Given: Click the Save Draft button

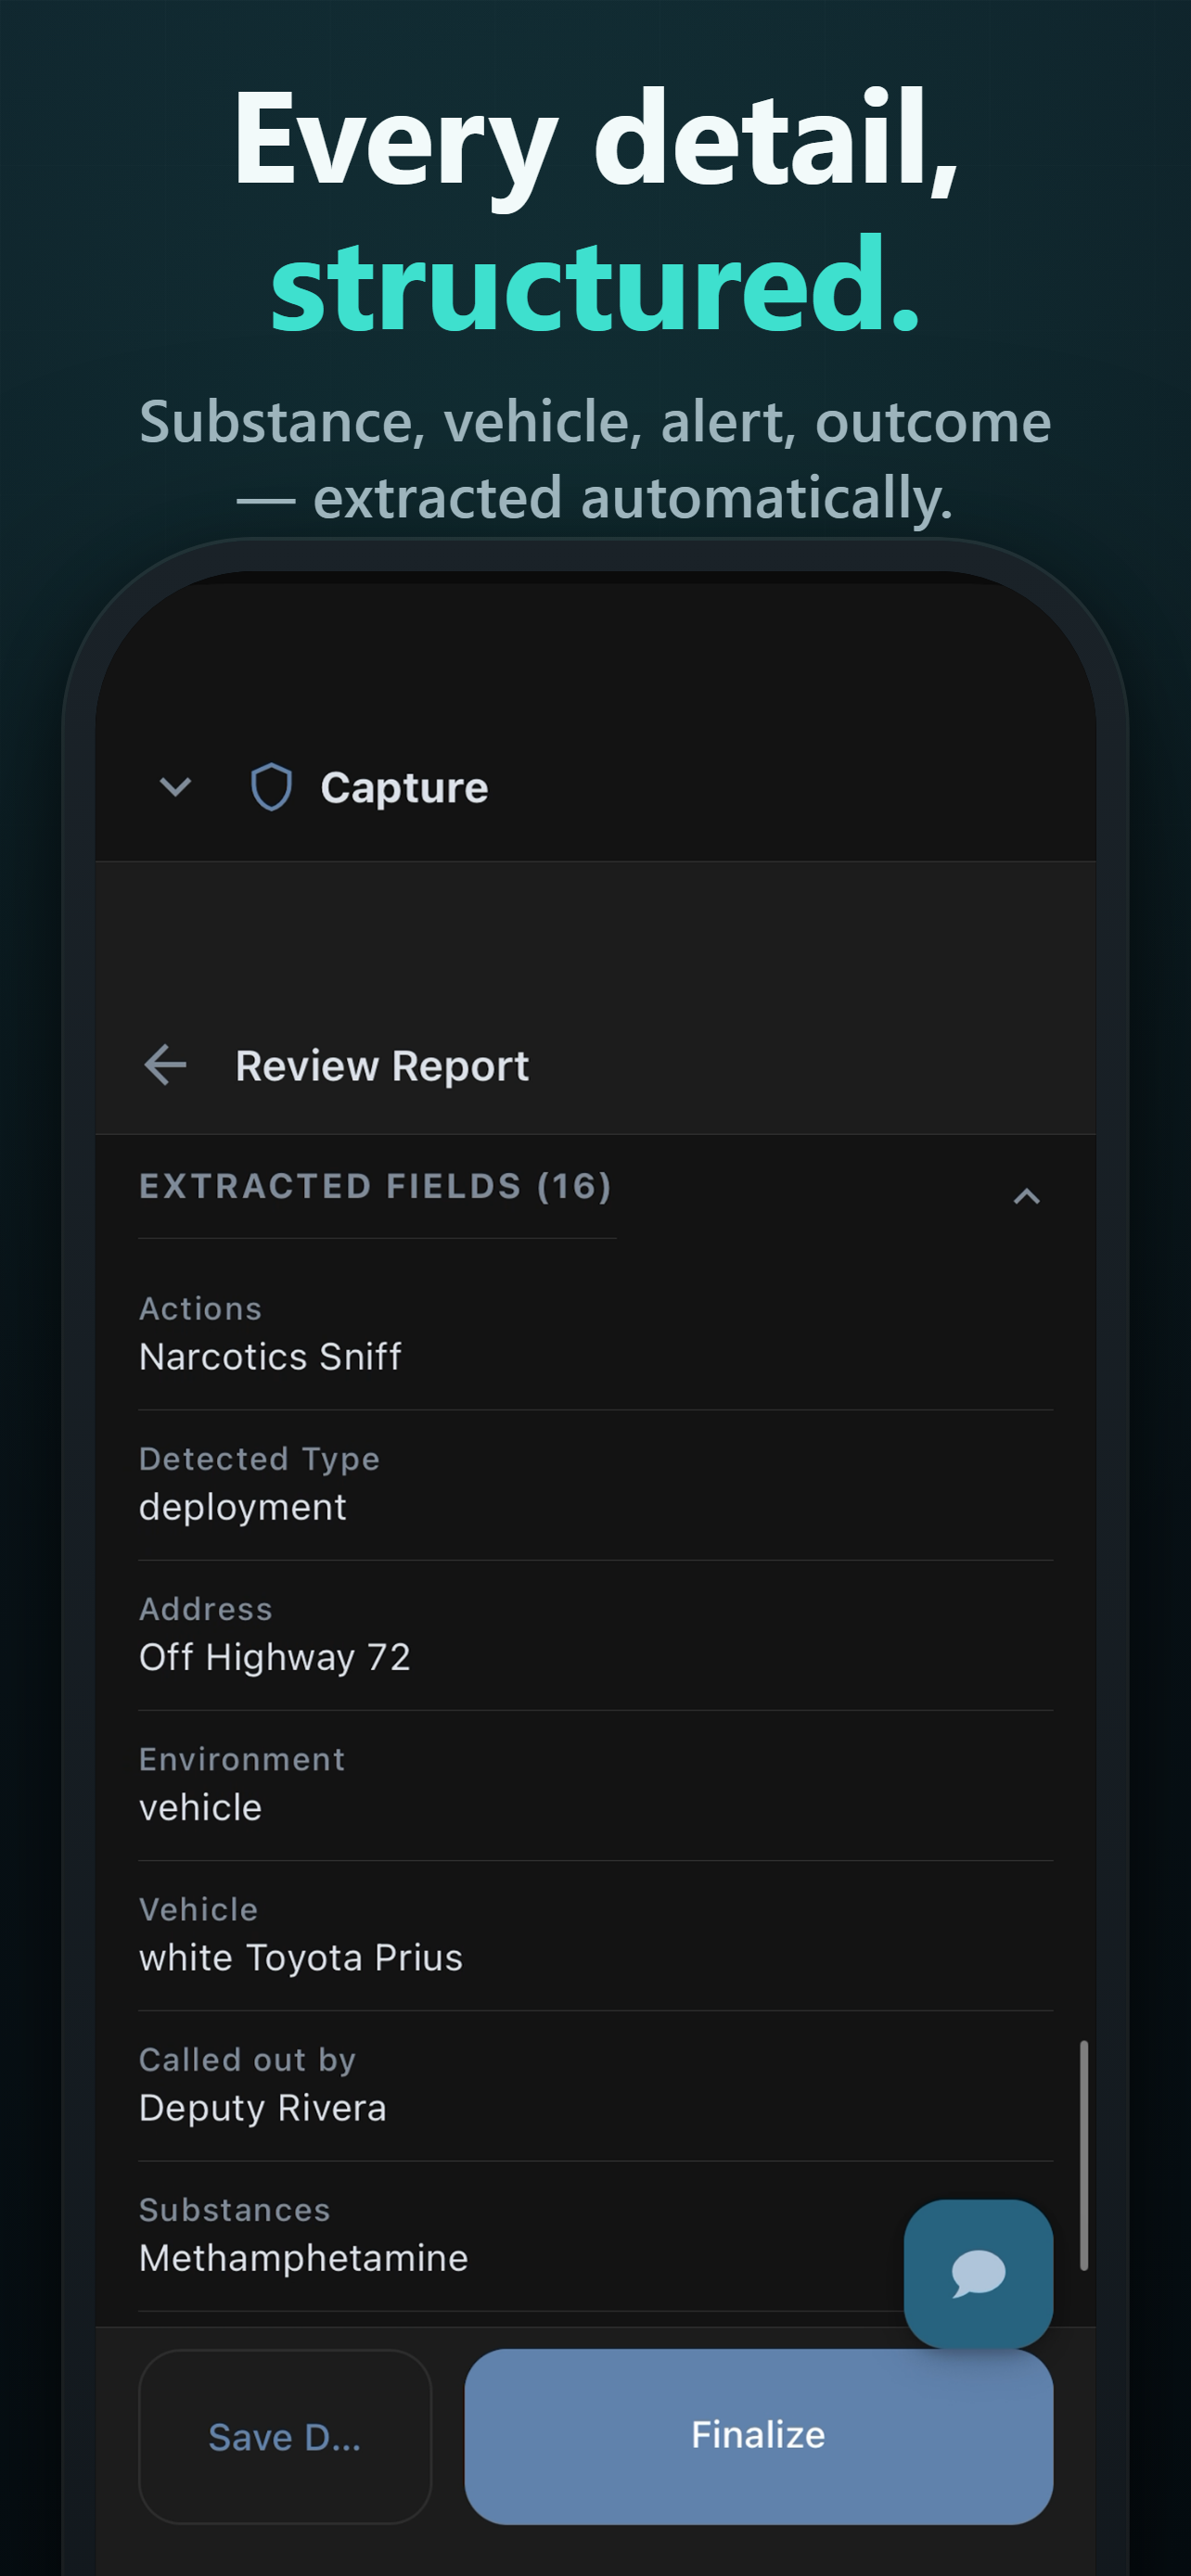Looking at the screenshot, I should point(285,2437).
